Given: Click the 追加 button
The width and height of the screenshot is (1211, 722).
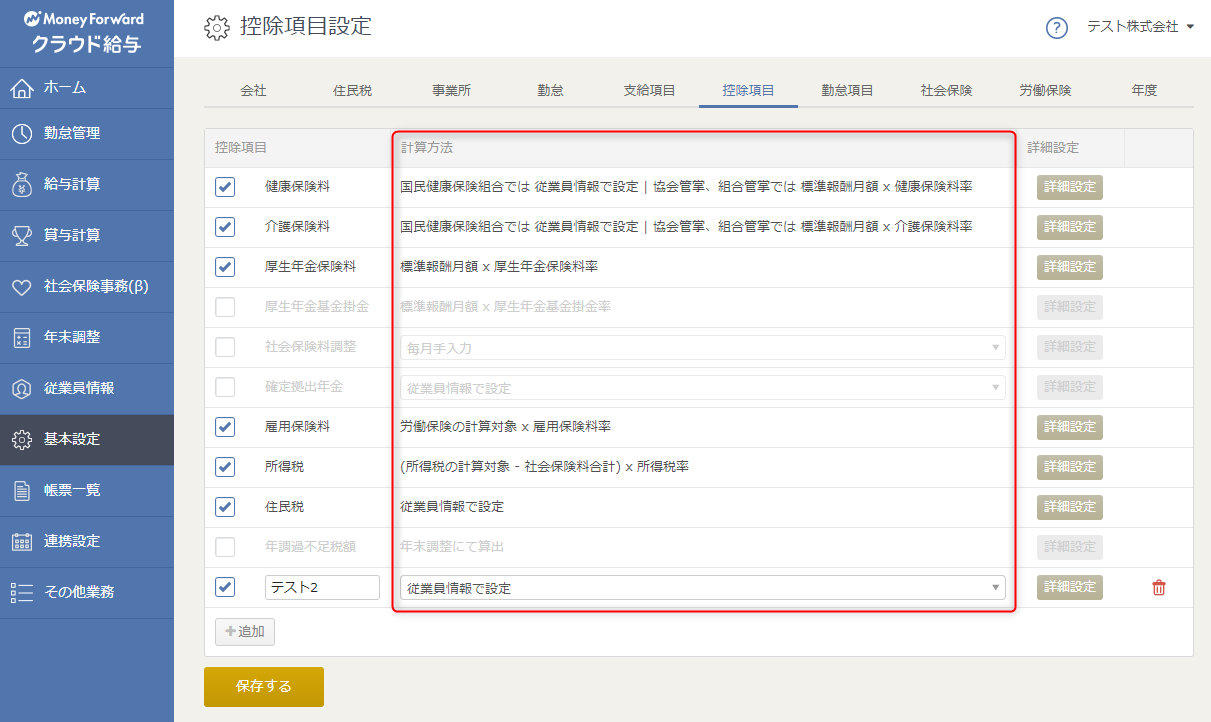Looking at the screenshot, I should coord(245,632).
